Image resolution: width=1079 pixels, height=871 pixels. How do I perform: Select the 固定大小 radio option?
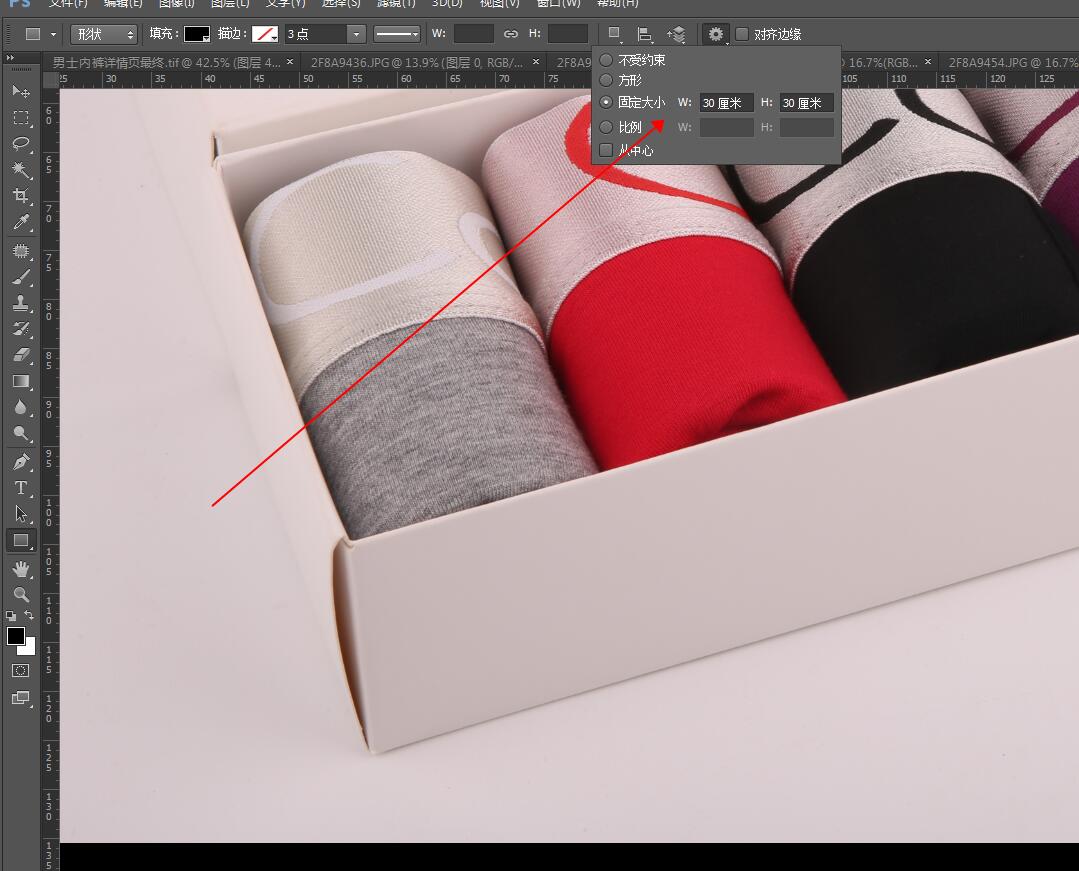click(x=606, y=103)
